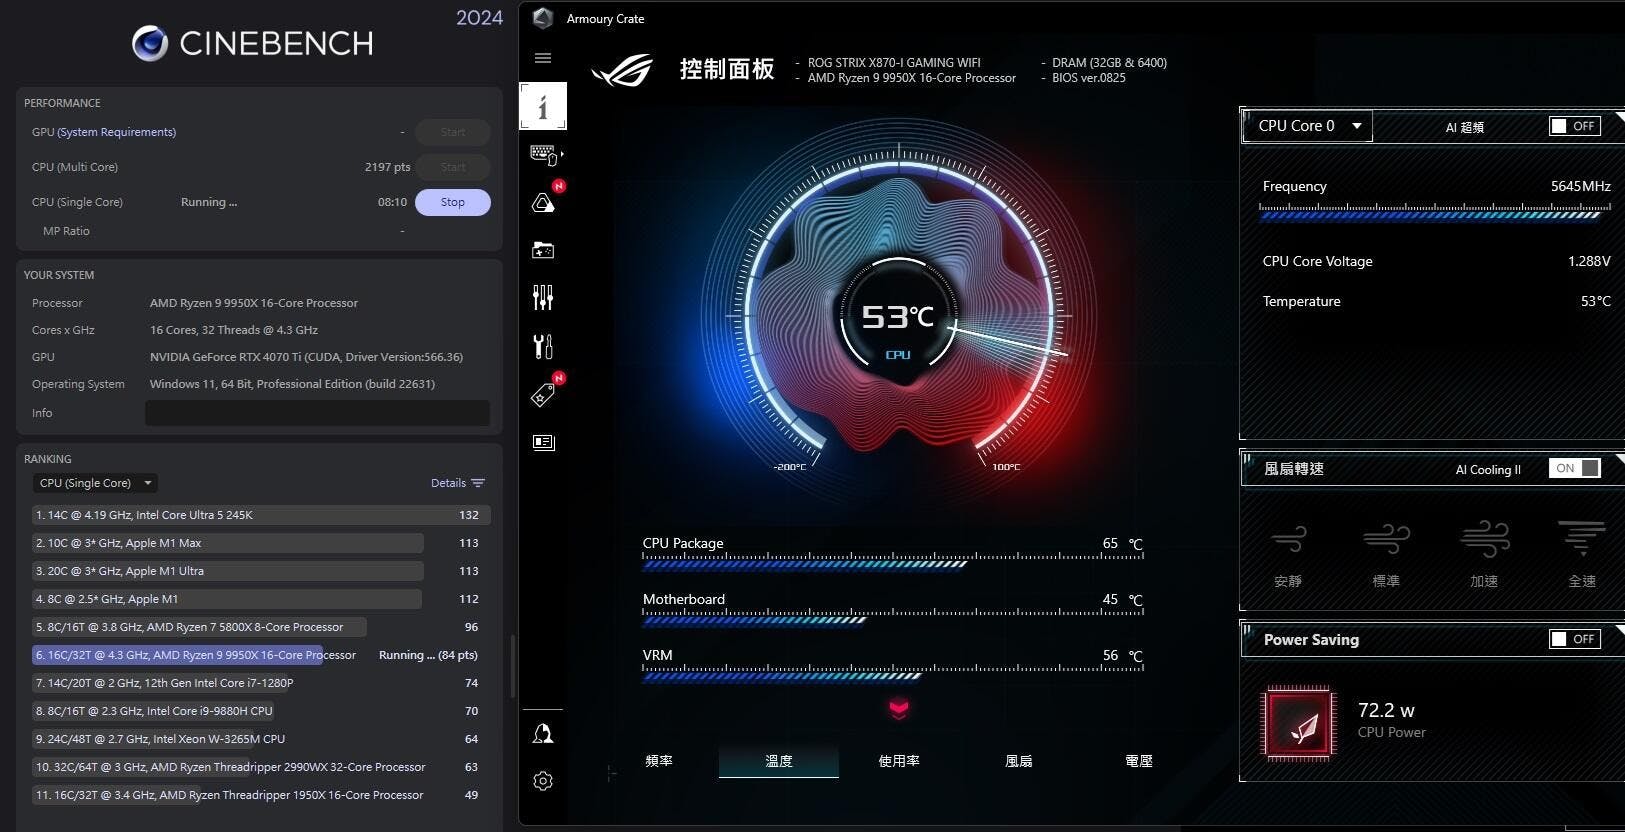Click the Armoury Crate title bar icon
The height and width of the screenshot is (832, 1625).
[543, 18]
